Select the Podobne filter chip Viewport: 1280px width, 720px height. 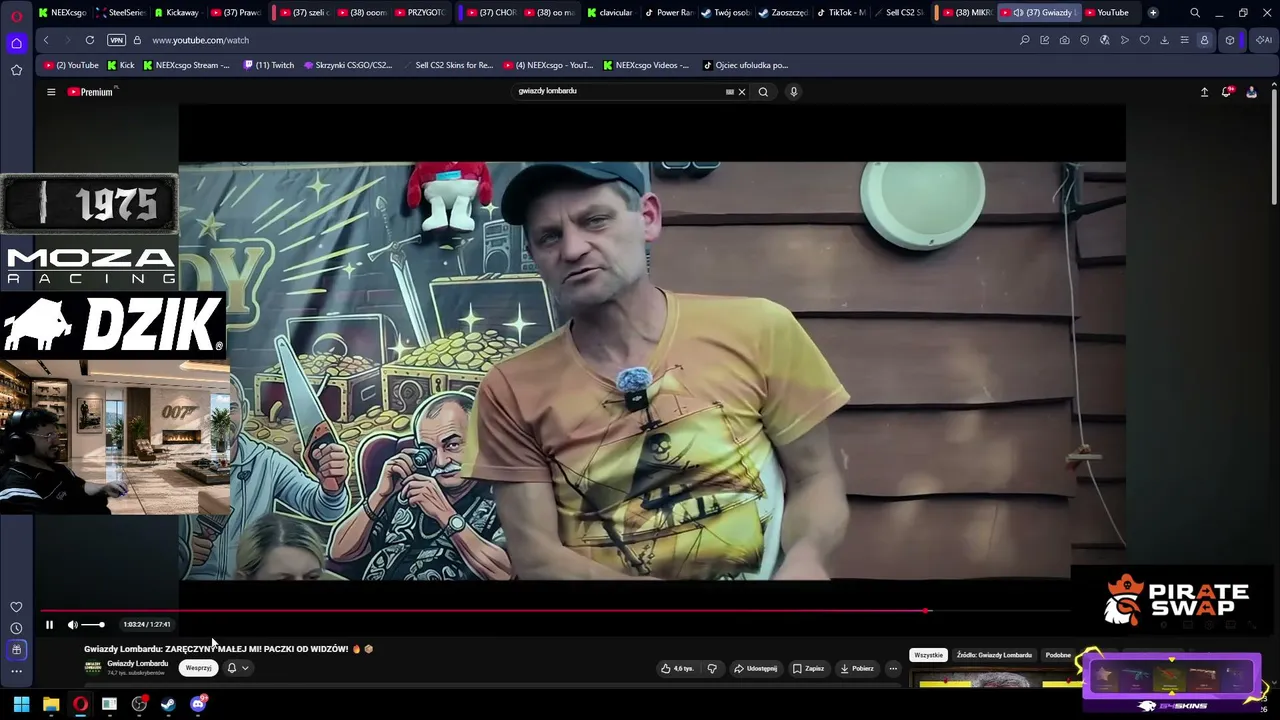coord(1058,655)
